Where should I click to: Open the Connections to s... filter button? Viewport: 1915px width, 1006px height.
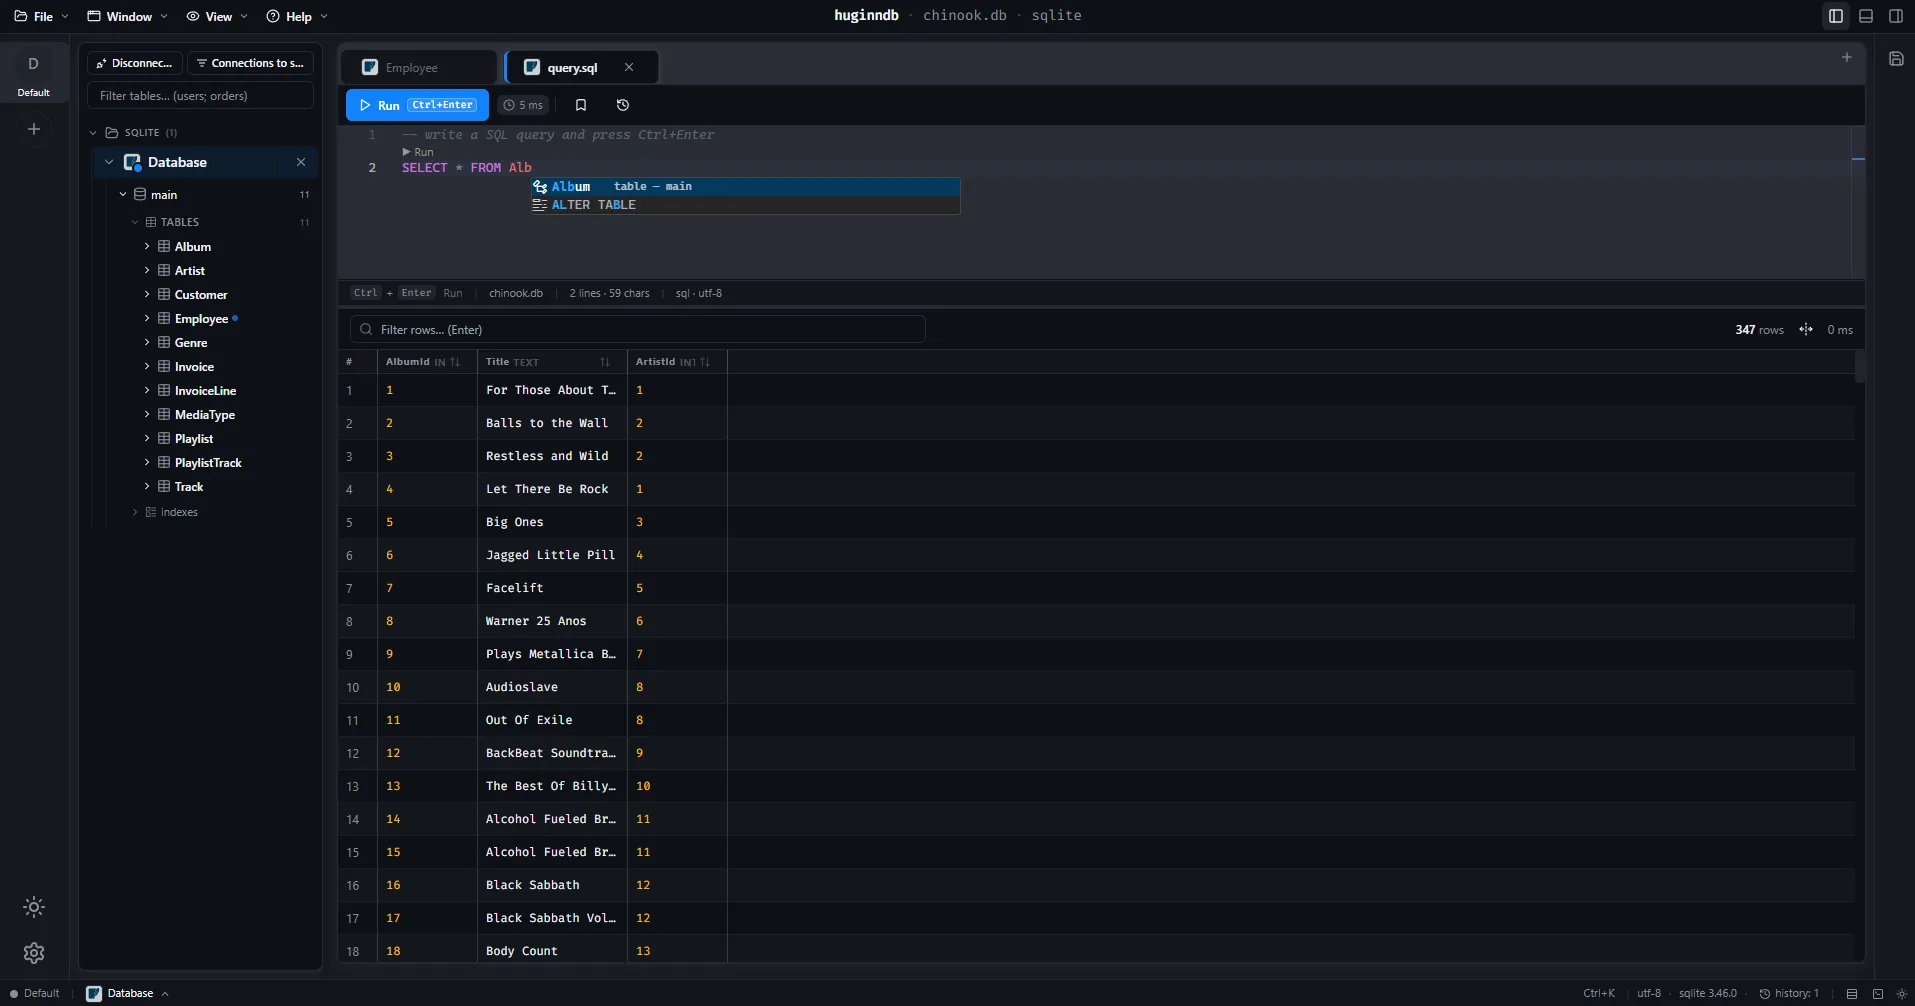[x=251, y=63]
